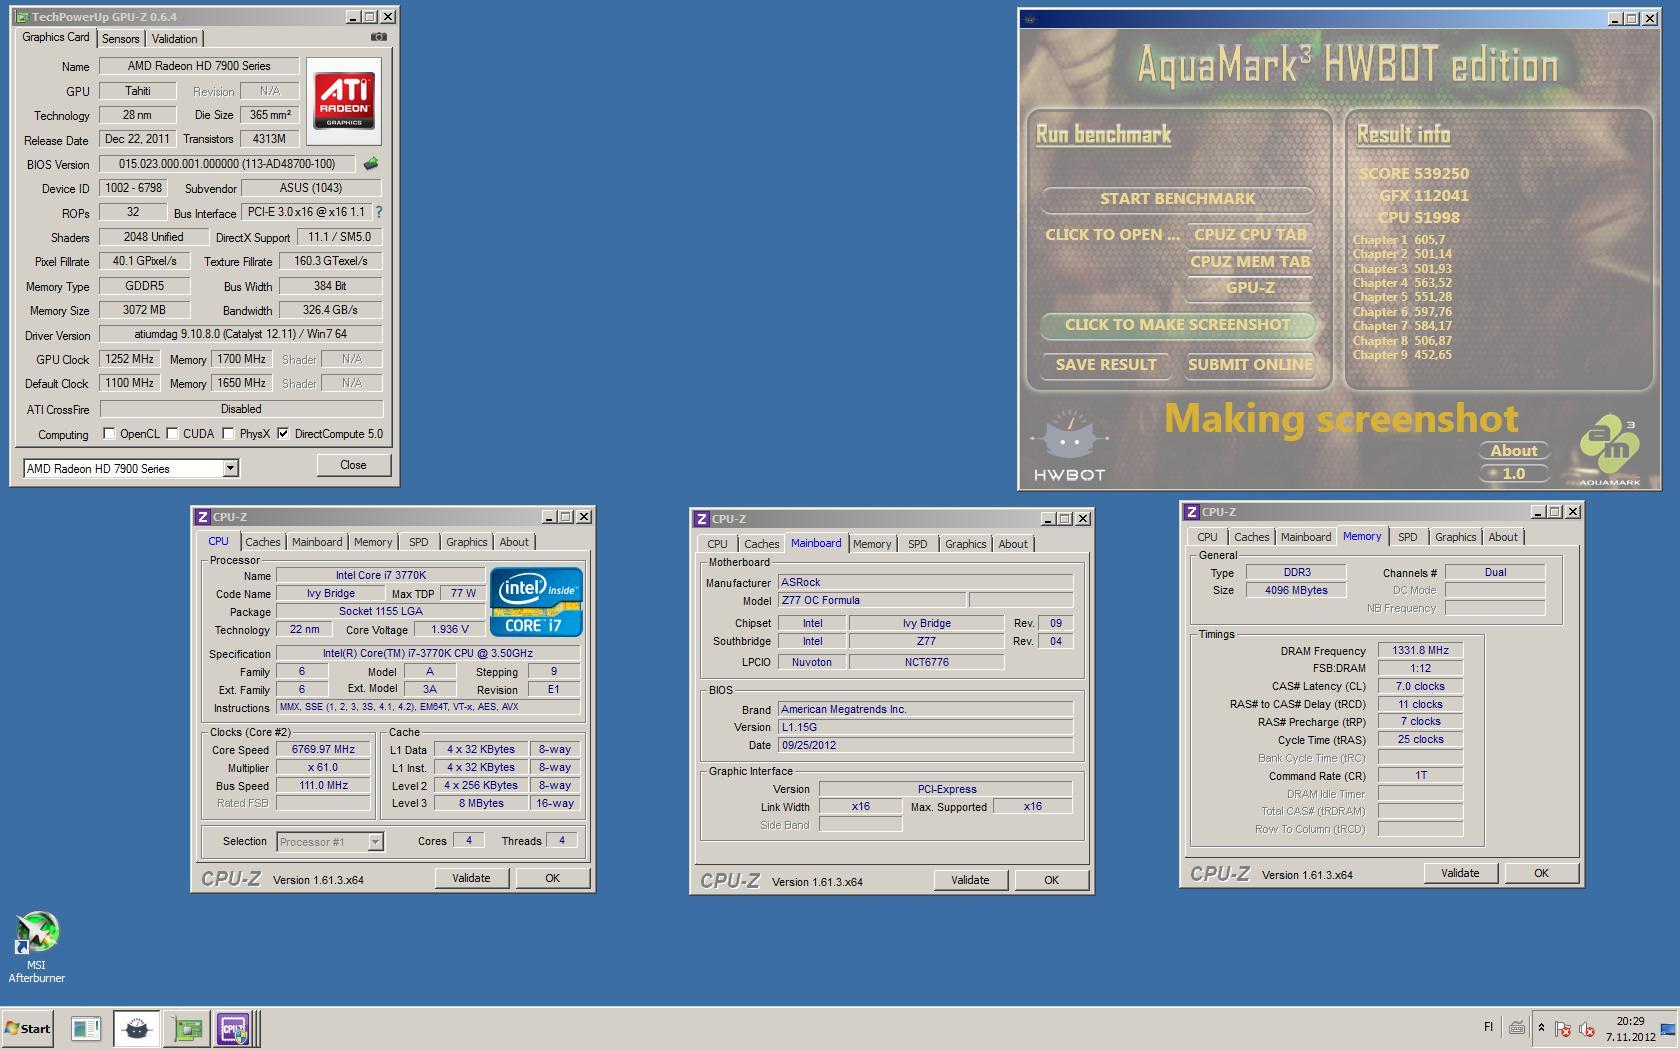Click the ATI Radeon logo in GPU-Z
This screenshot has width=1680, height=1050.
click(344, 102)
